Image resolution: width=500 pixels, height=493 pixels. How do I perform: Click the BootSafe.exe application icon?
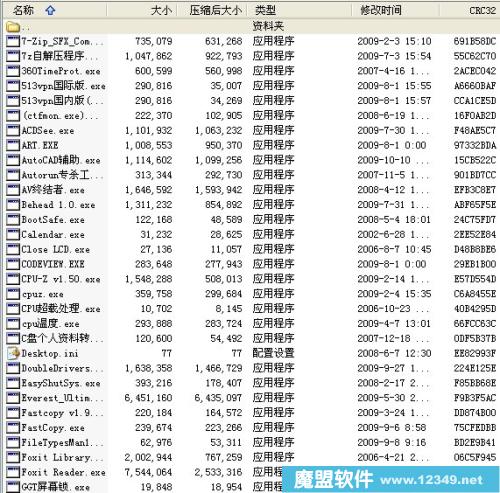(13, 219)
